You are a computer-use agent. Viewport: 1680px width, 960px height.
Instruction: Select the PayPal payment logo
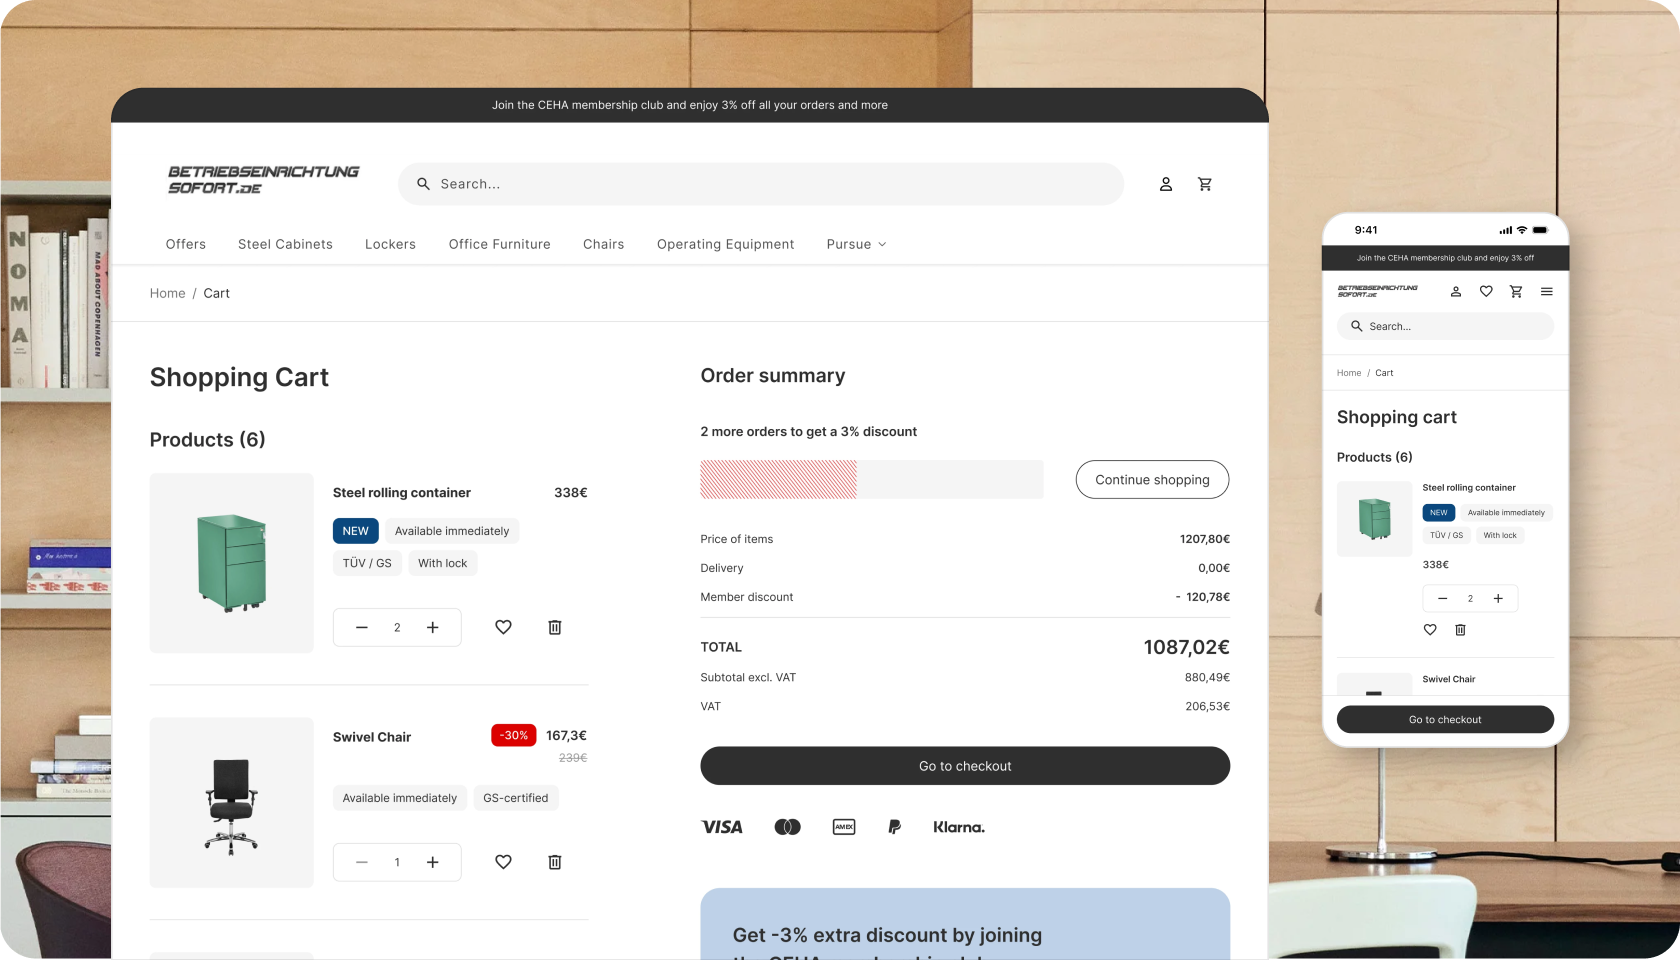[x=895, y=827]
